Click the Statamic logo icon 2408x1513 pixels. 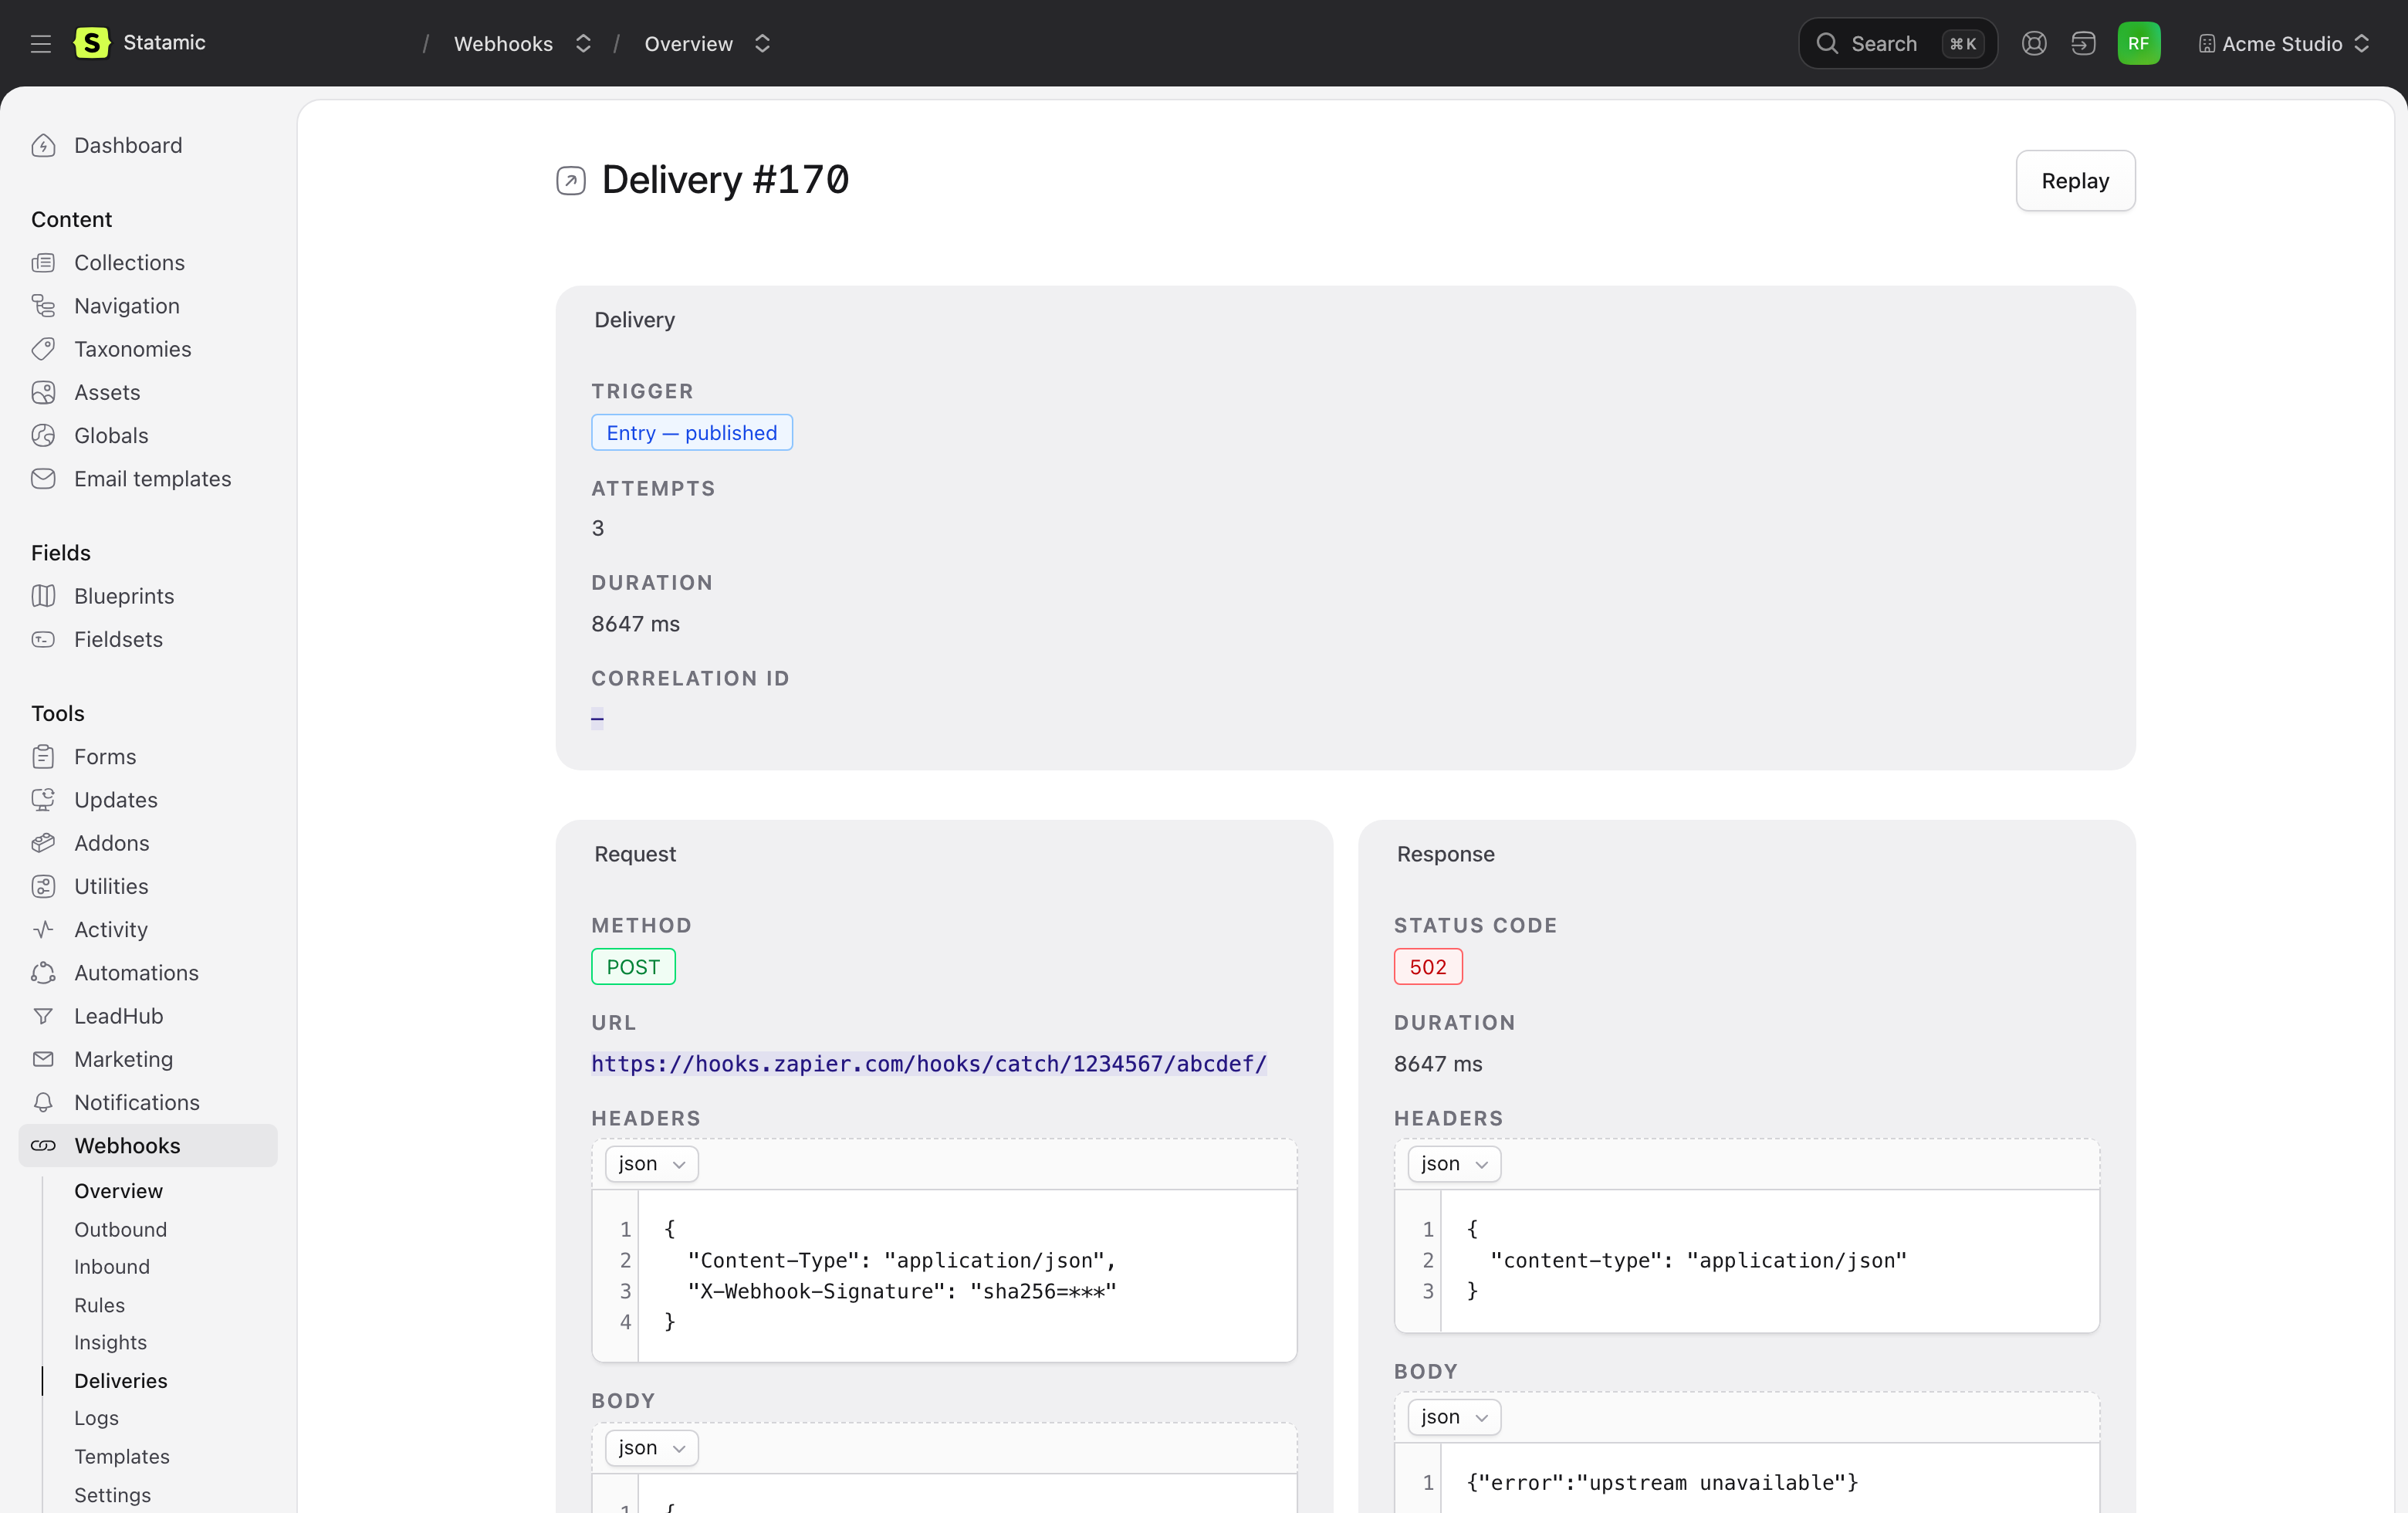[92, 43]
